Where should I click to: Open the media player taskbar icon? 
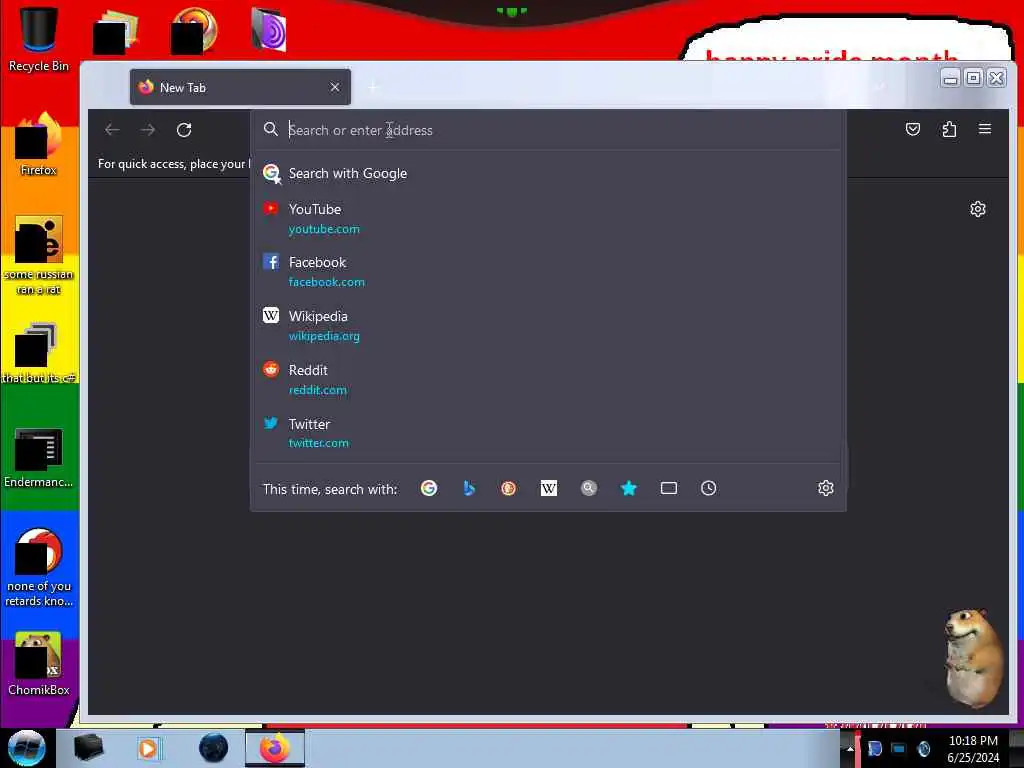(x=148, y=748)
